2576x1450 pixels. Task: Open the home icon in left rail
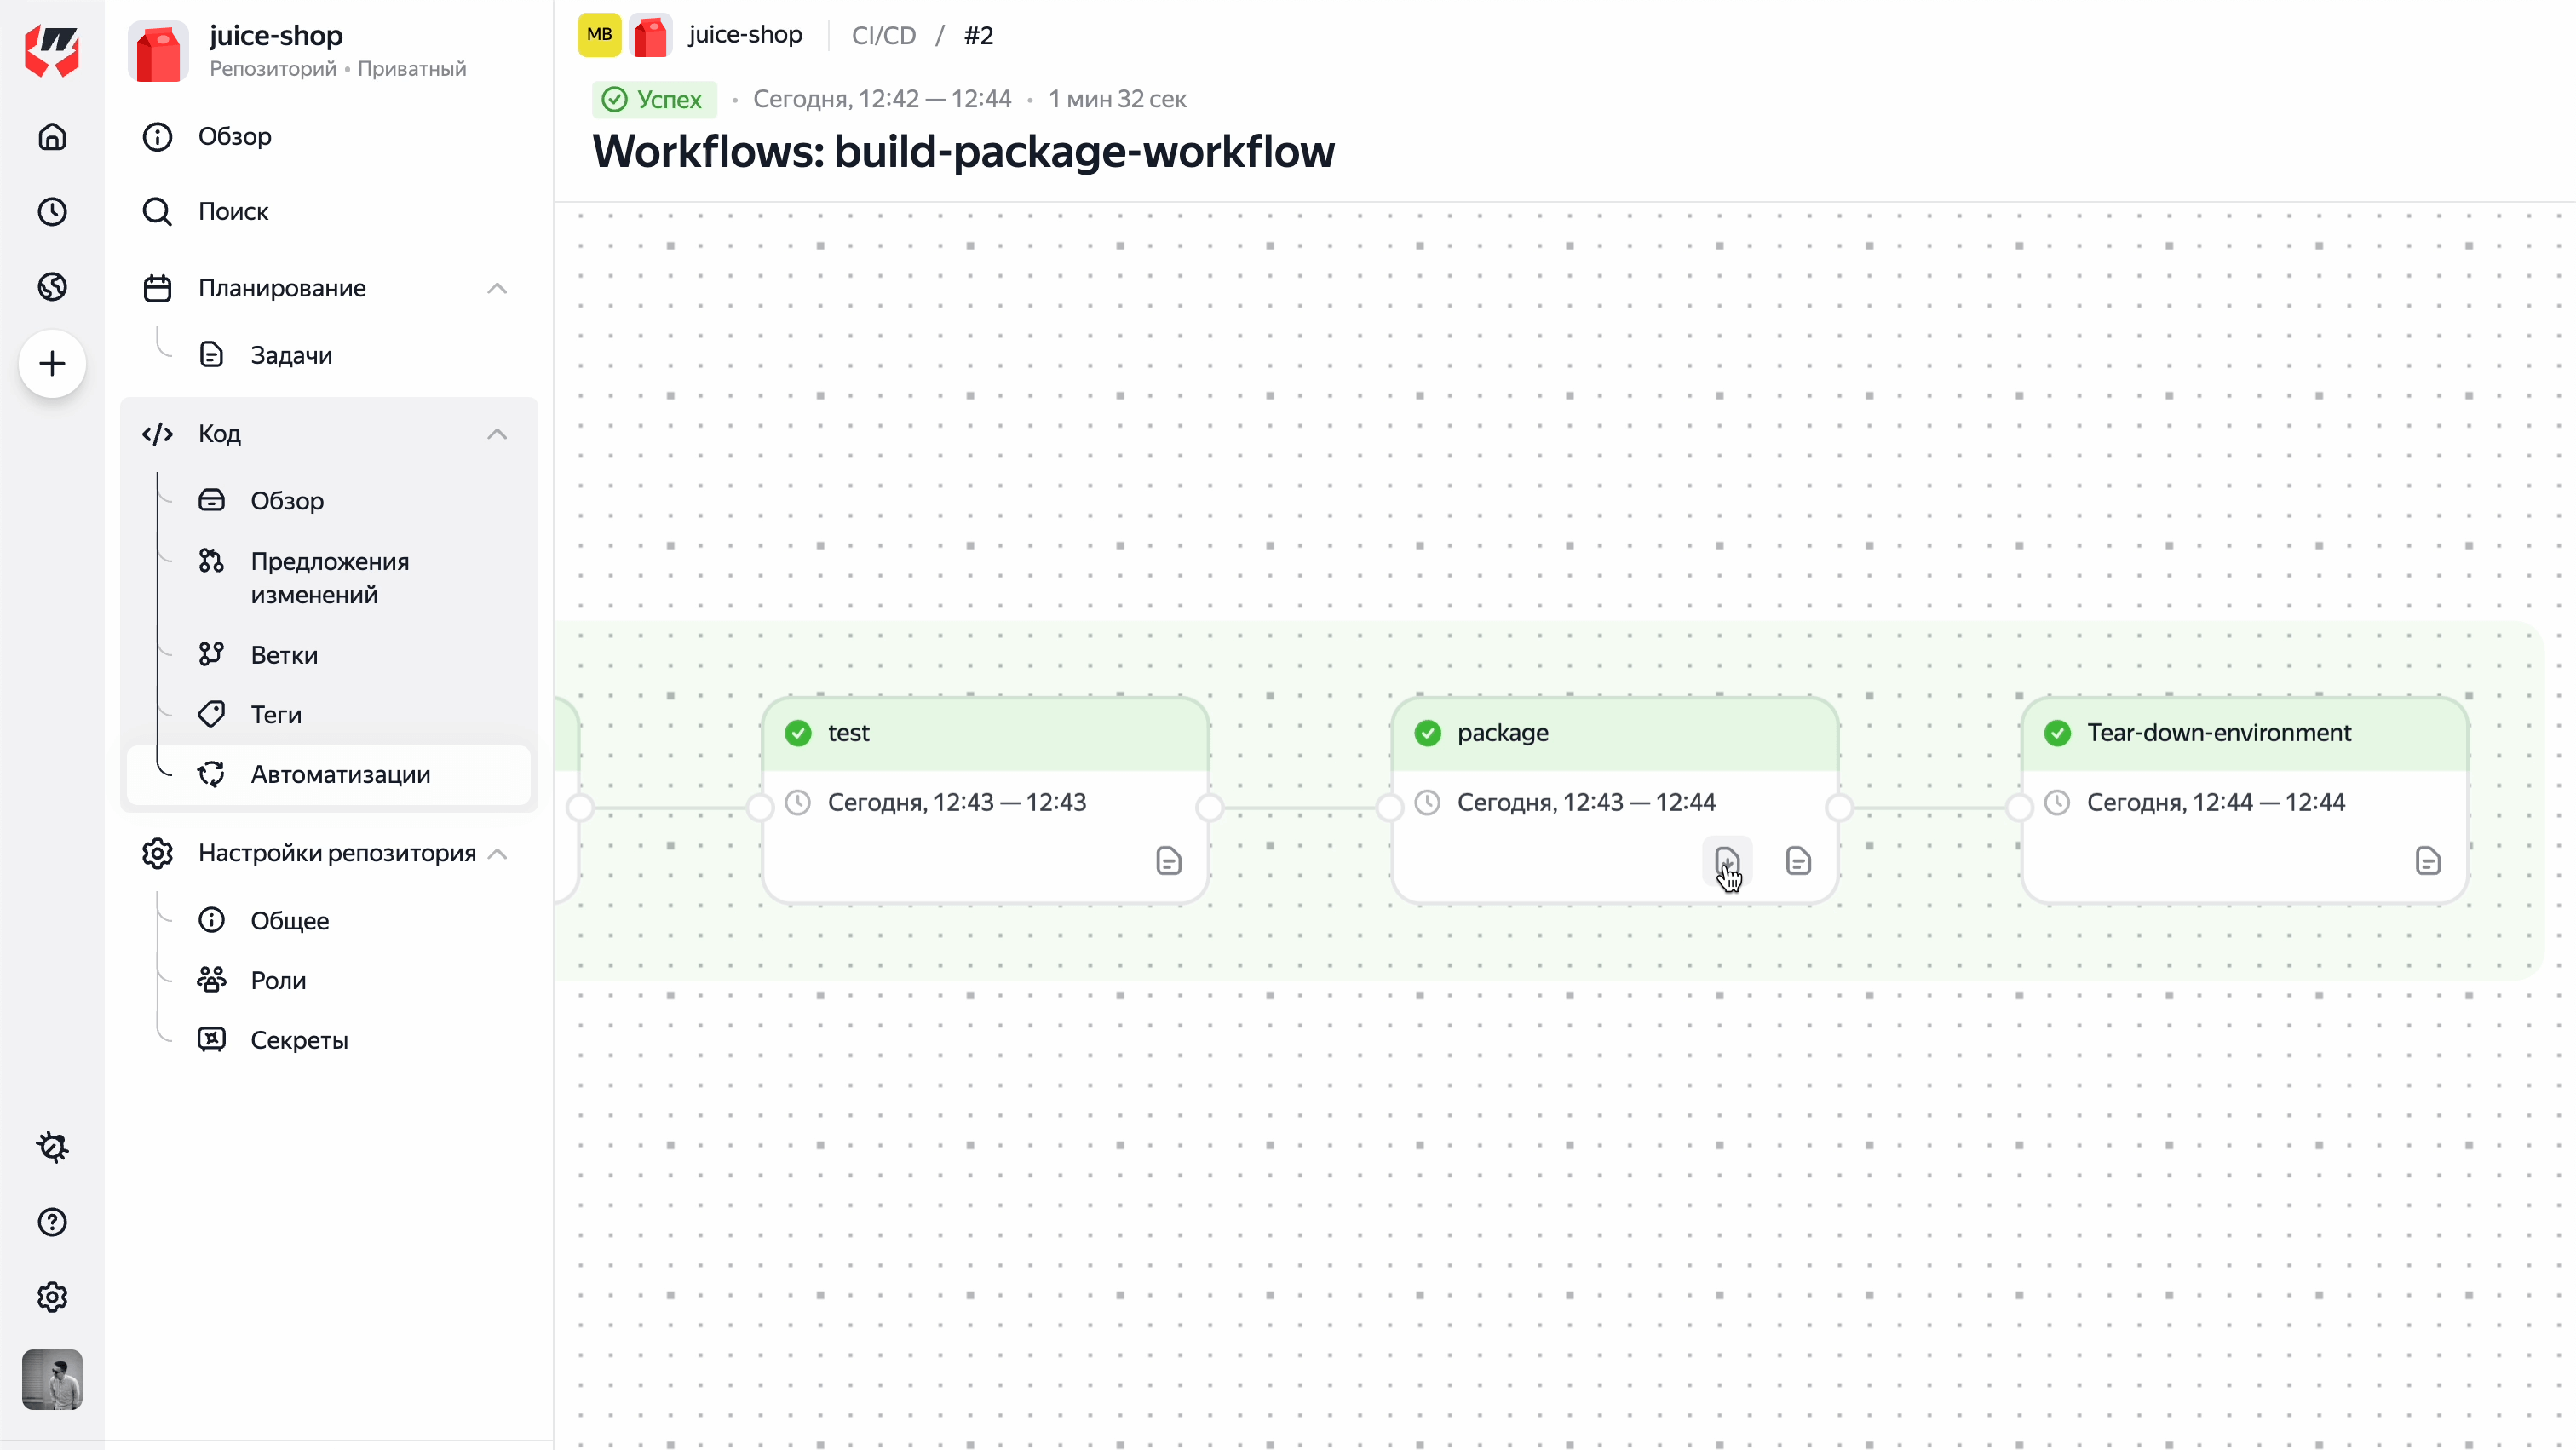point(52,136)
